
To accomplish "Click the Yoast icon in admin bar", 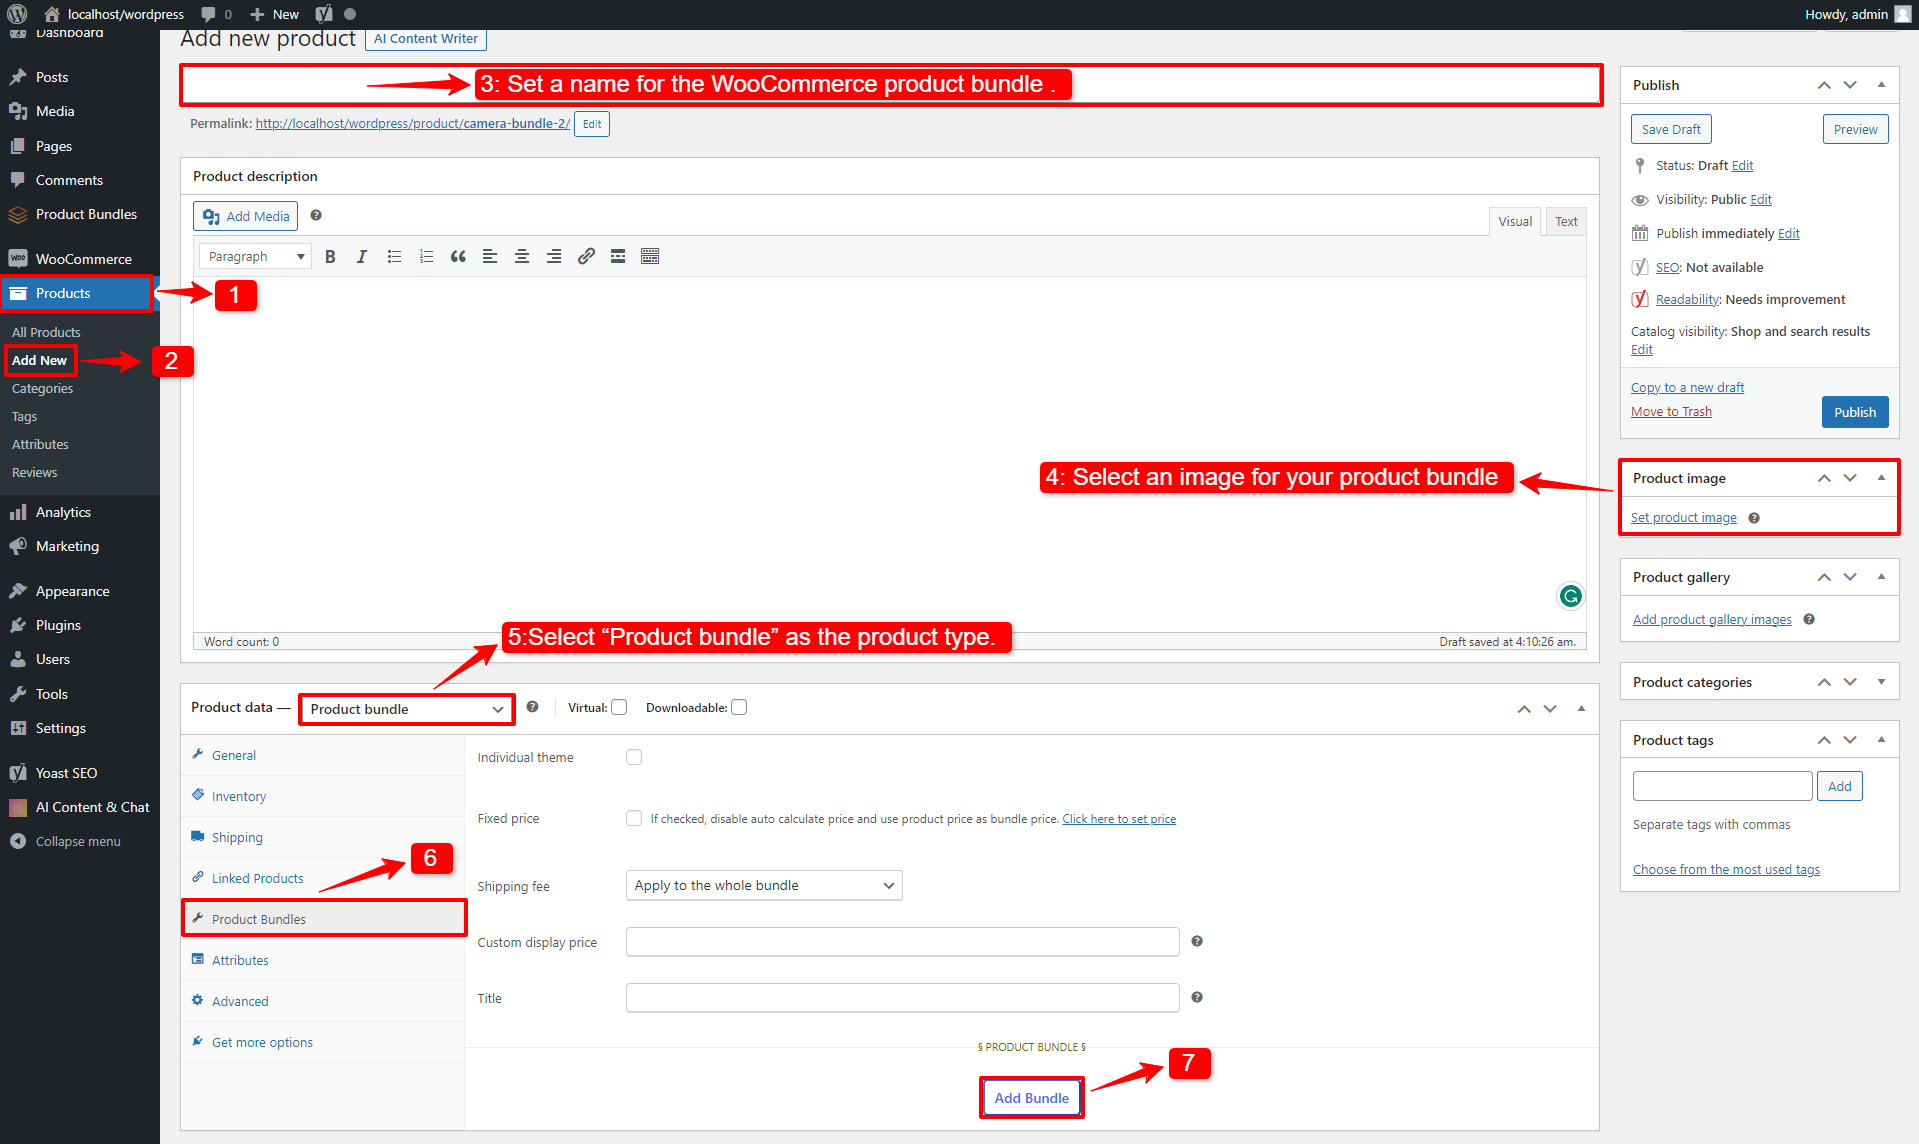I will click(x=324, y=14).
